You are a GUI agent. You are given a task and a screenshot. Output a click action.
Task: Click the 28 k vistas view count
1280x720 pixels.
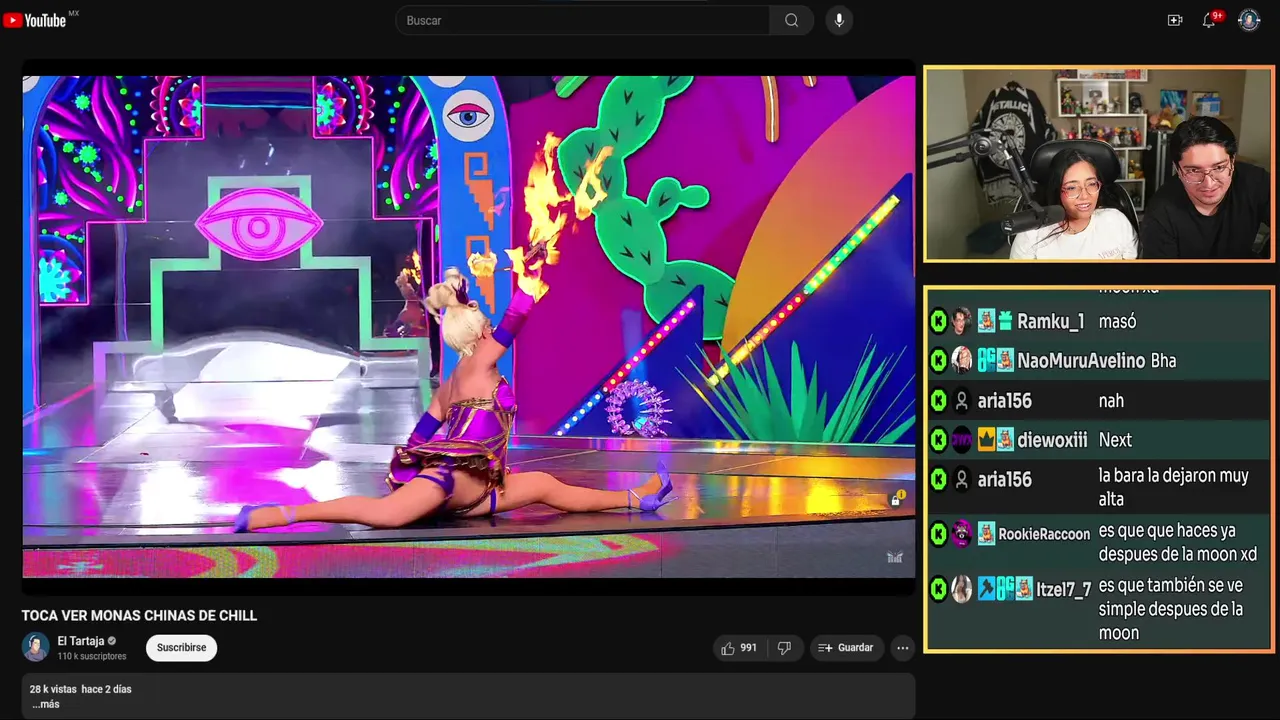(53, 690)
